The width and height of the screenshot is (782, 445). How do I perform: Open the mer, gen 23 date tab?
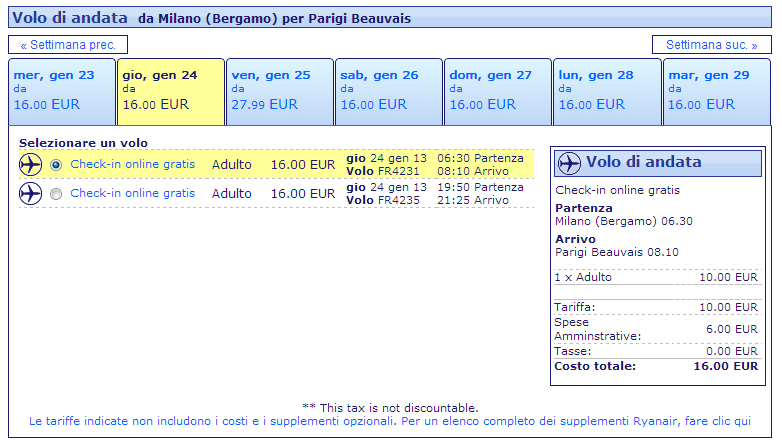[x=62, y=92]
